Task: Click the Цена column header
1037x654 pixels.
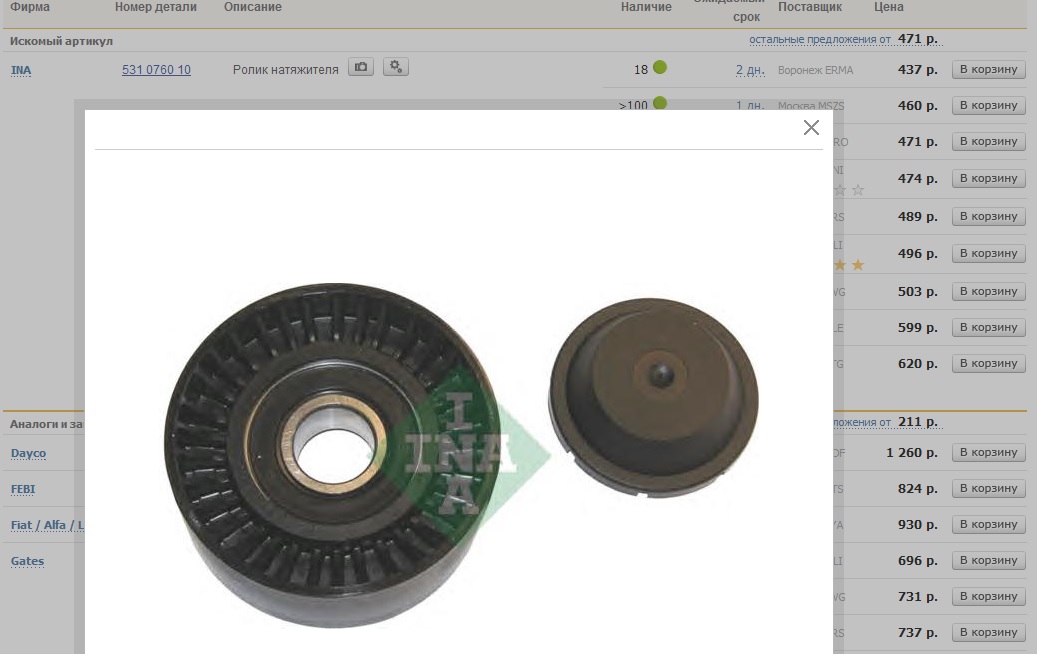Action: tap(889, 7)
